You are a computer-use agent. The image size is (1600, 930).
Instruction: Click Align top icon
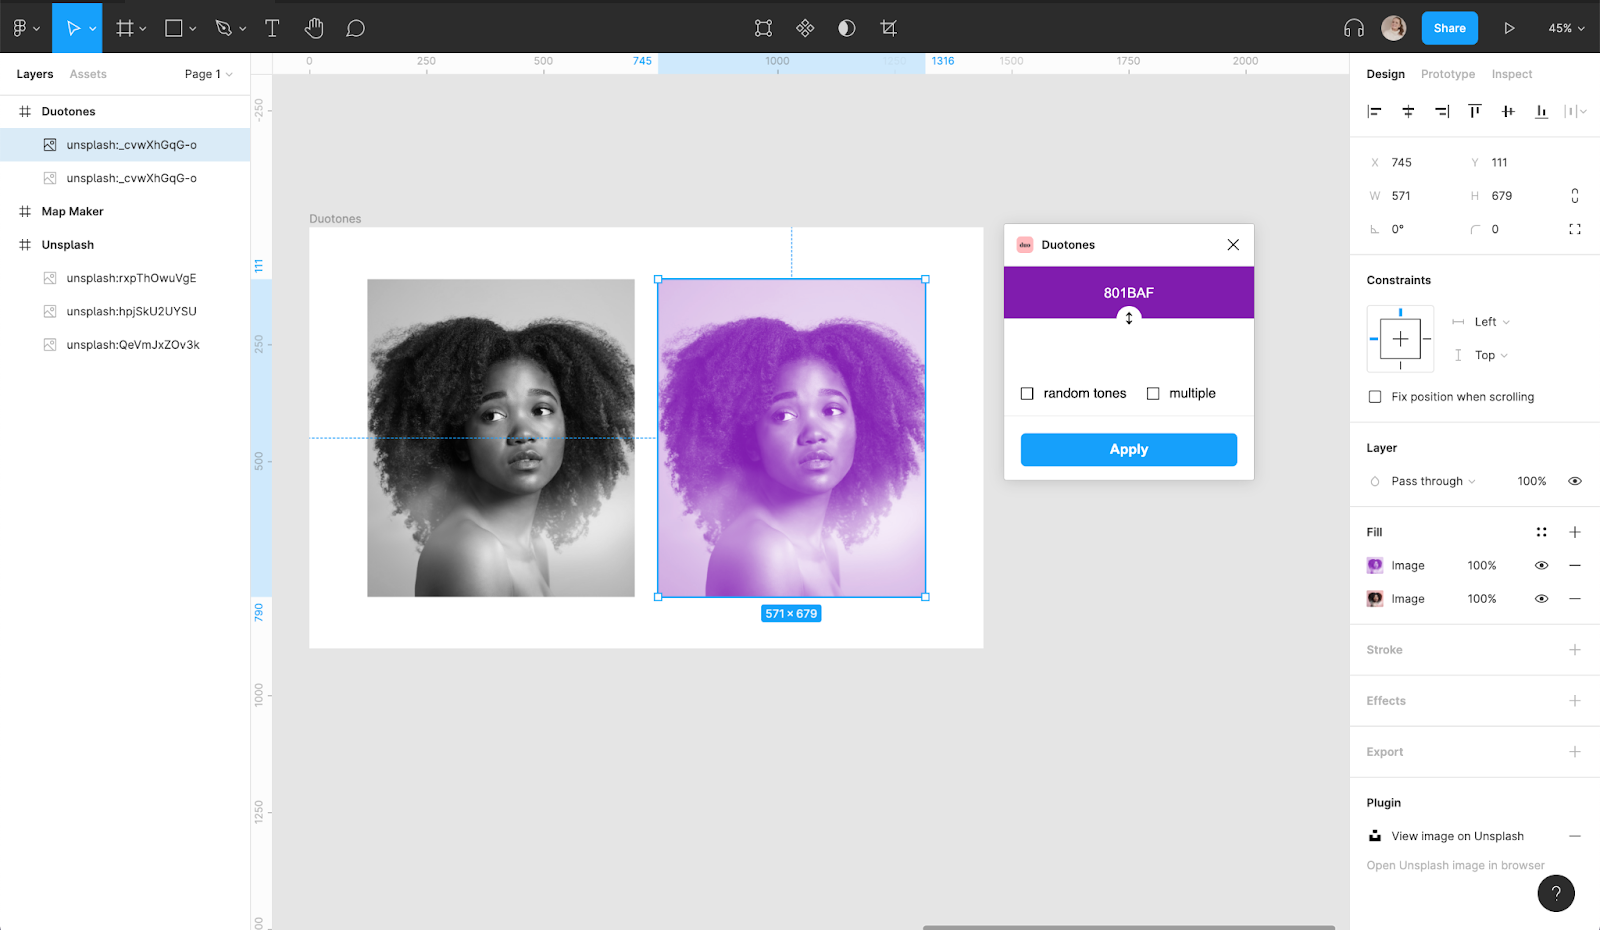pos(1475,111)
